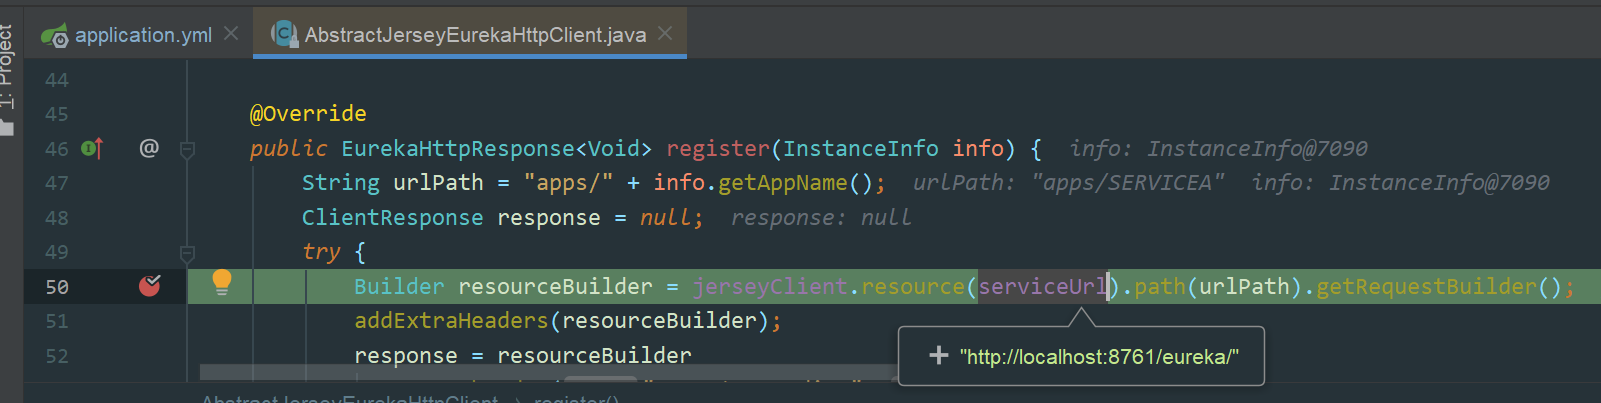Screen dimensions: 1601x403
Task: Click the yellow intention lightbulb icon
Action: [x=222, y=283]
